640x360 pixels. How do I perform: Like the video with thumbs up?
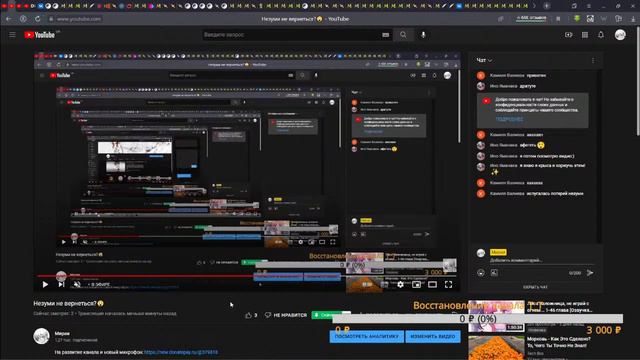point(251,315)
